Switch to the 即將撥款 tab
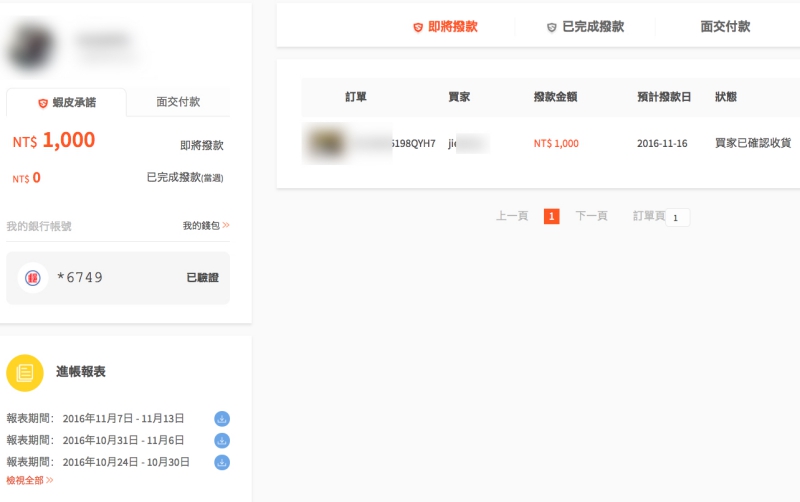This screenshot has height=502, width=800. tap(445, 27)
